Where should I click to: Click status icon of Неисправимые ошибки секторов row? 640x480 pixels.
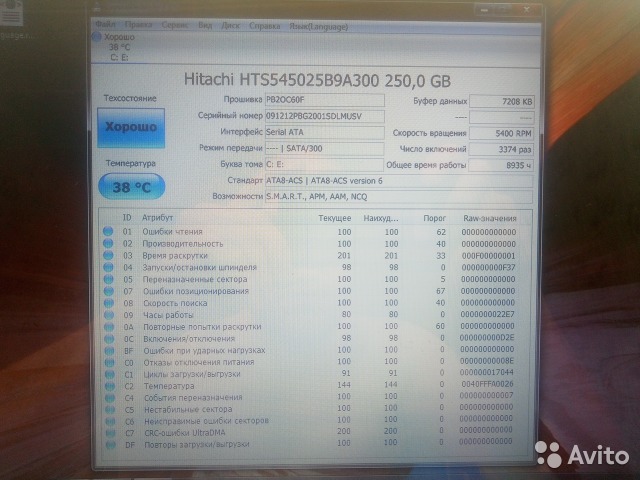(x=110, y=421)
